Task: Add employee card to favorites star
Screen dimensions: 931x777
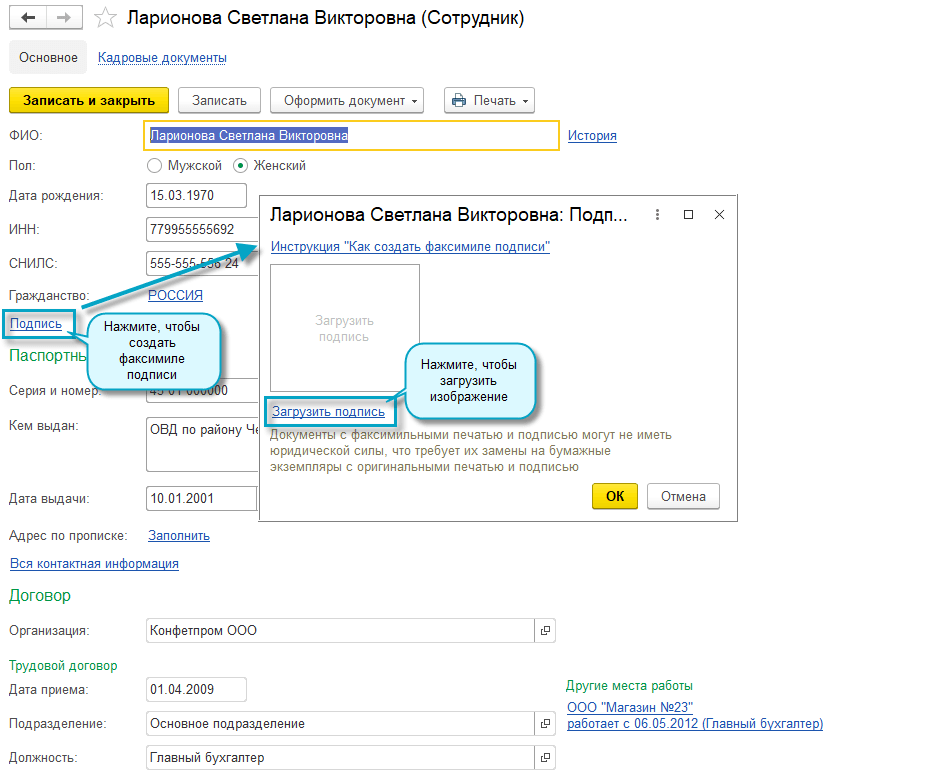Action: click(x=103, y=18)
